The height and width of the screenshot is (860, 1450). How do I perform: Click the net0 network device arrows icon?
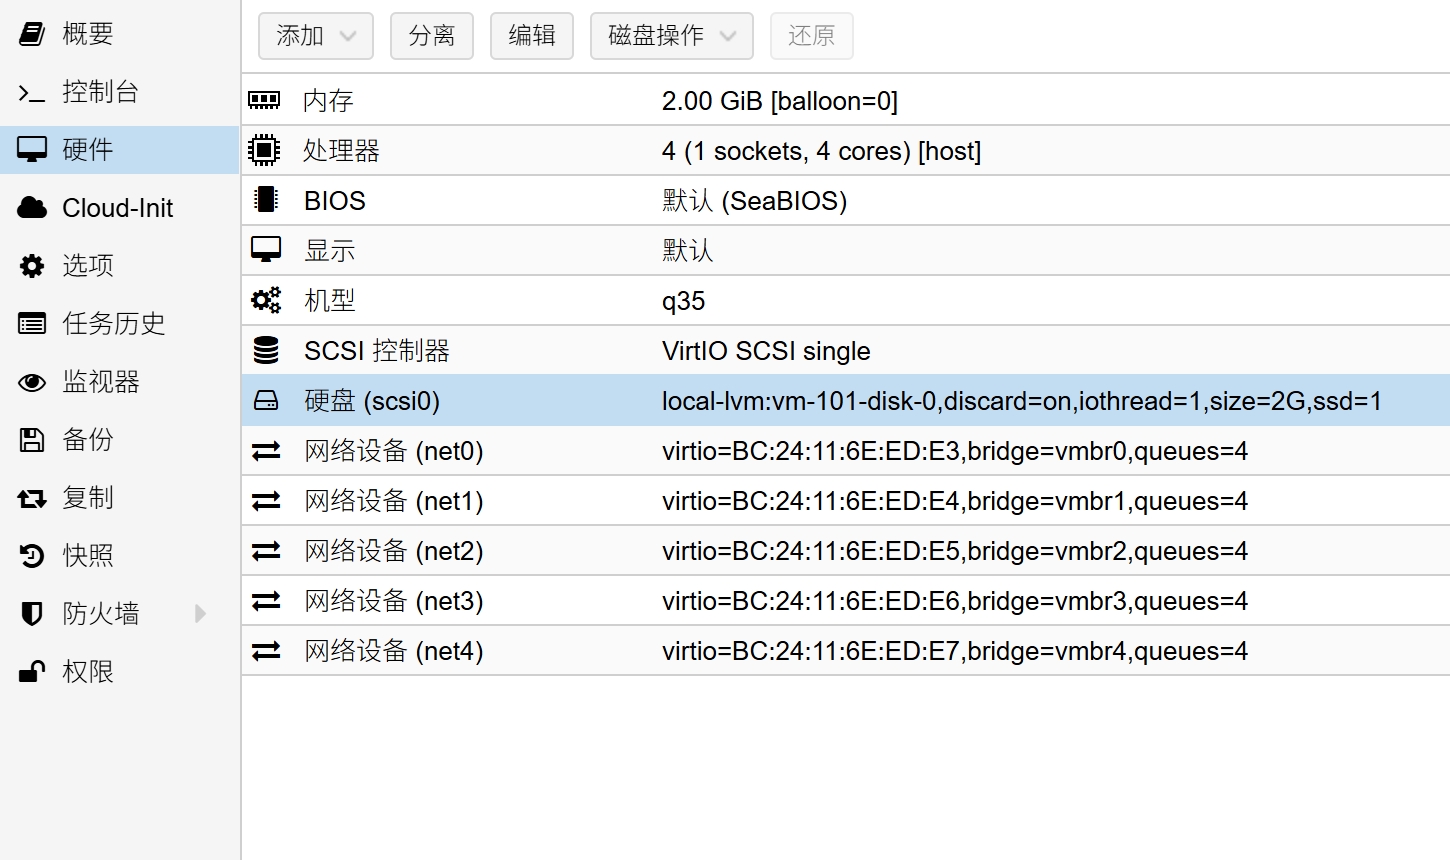266,451
